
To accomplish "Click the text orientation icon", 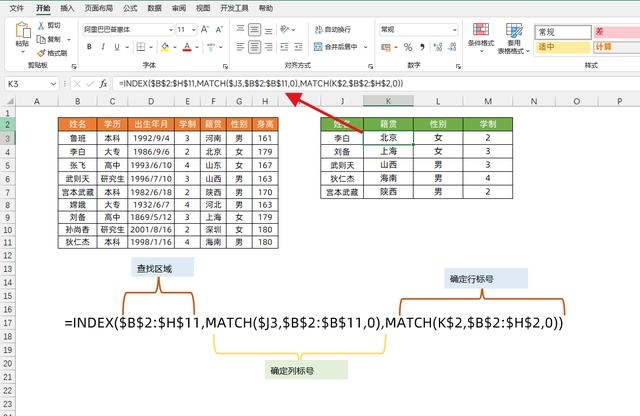I will click(284, 29).
